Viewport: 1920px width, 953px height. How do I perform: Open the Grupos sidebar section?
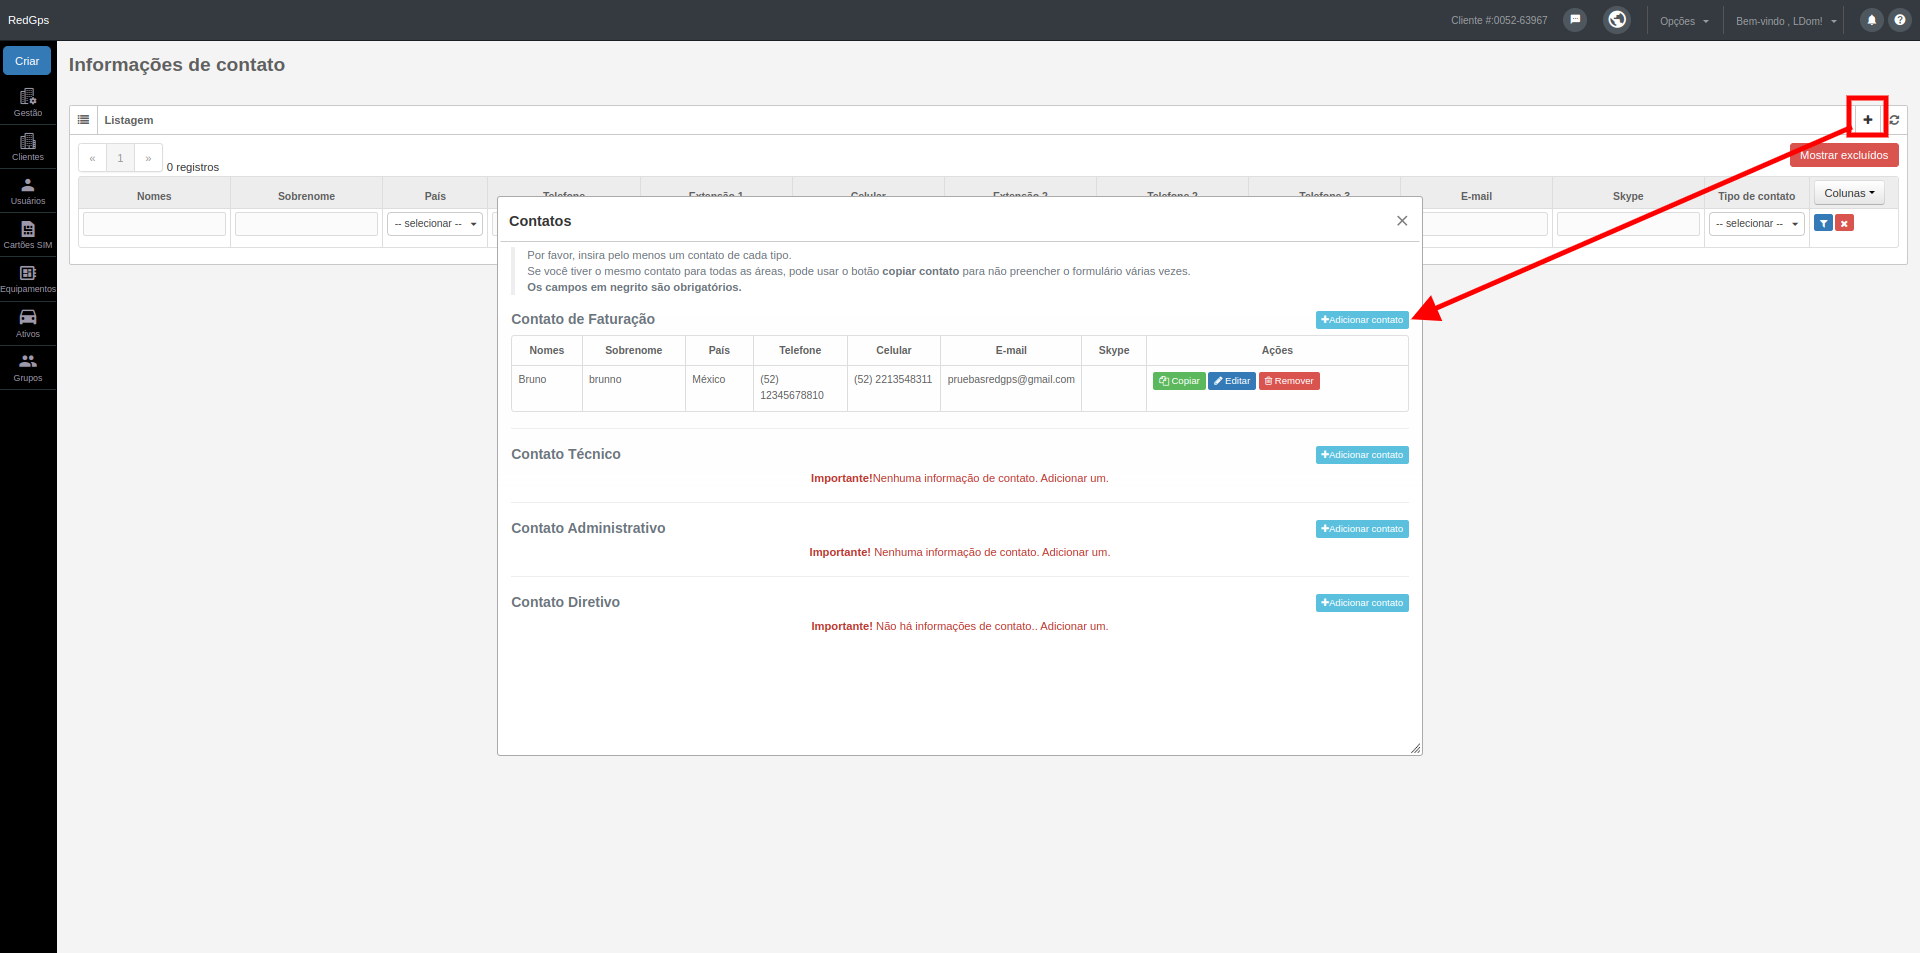coord(28,367)
